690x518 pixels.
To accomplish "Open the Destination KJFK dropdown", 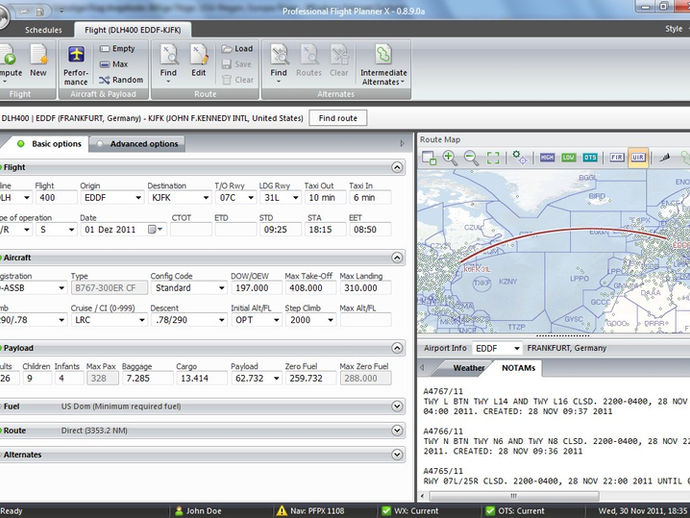I will click(x=206, y=198).
